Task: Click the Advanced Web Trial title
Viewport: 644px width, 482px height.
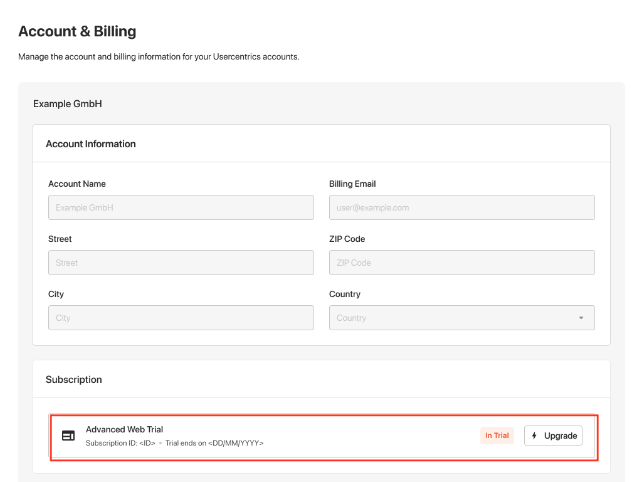Action: click(124, 429)
